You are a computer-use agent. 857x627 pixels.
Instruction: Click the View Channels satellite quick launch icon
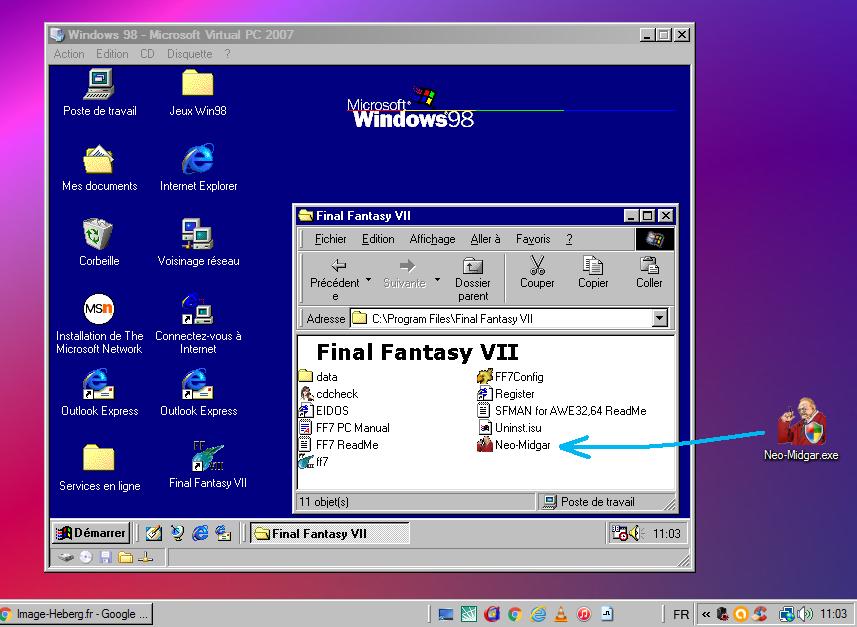[177, 533]
